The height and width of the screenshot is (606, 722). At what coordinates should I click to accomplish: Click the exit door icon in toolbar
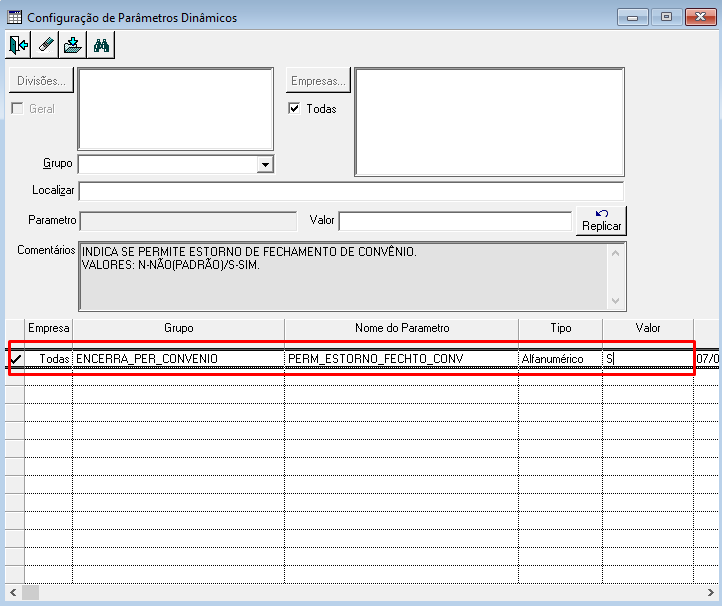coord(18,45)
